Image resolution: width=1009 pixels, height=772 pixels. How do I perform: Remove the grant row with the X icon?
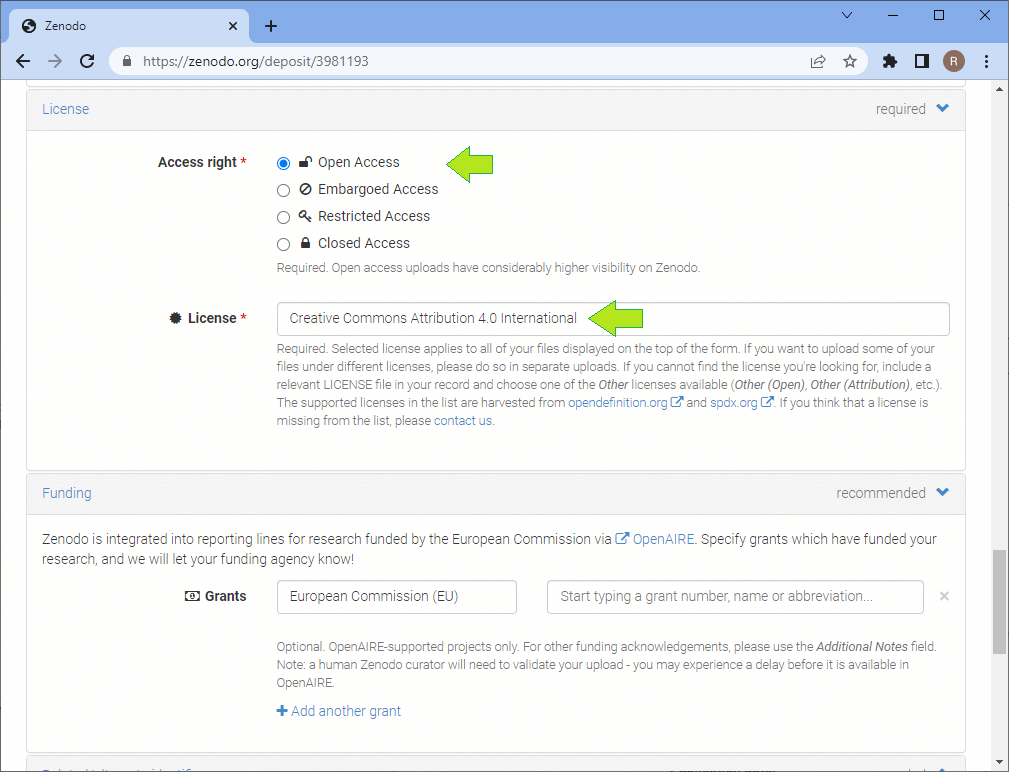pos(944,596)
